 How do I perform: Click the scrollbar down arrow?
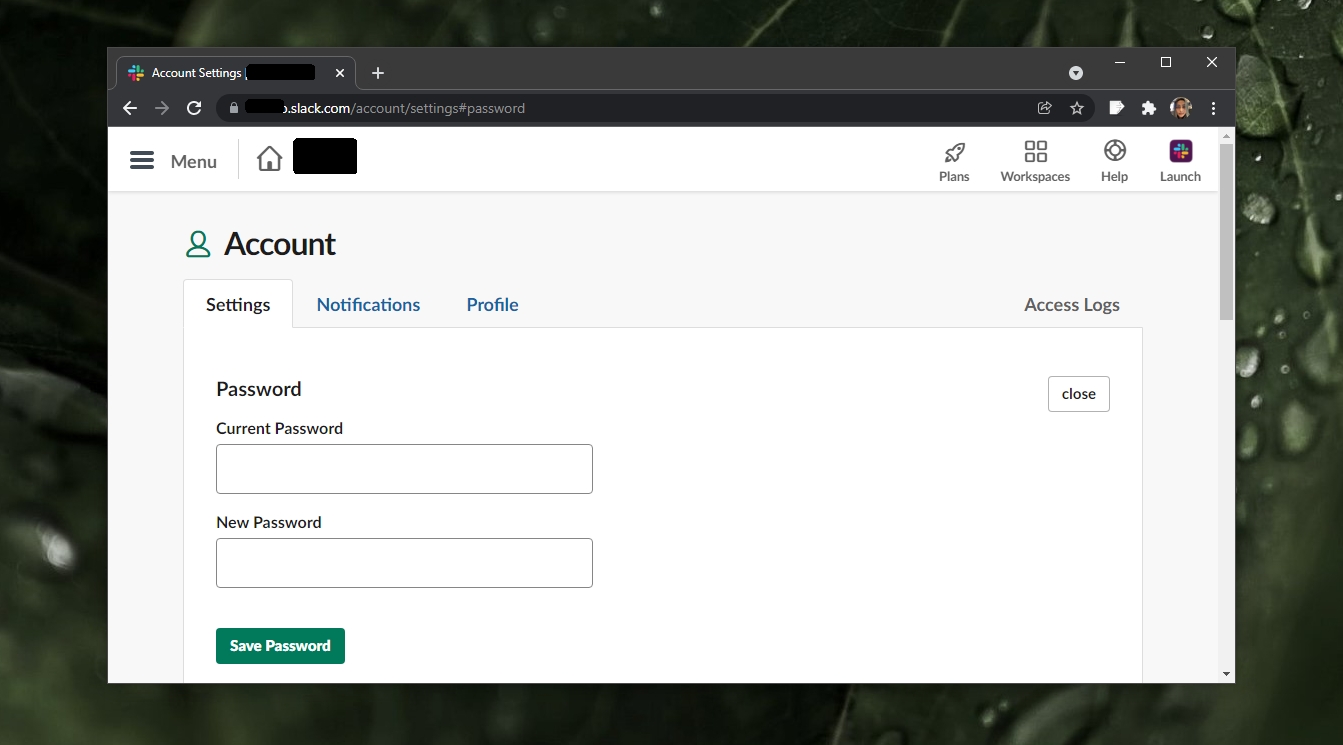pos(1227,675)
